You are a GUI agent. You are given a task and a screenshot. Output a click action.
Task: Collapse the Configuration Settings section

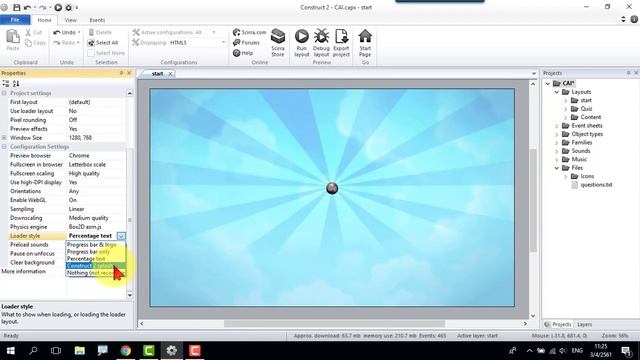(4, 147)
